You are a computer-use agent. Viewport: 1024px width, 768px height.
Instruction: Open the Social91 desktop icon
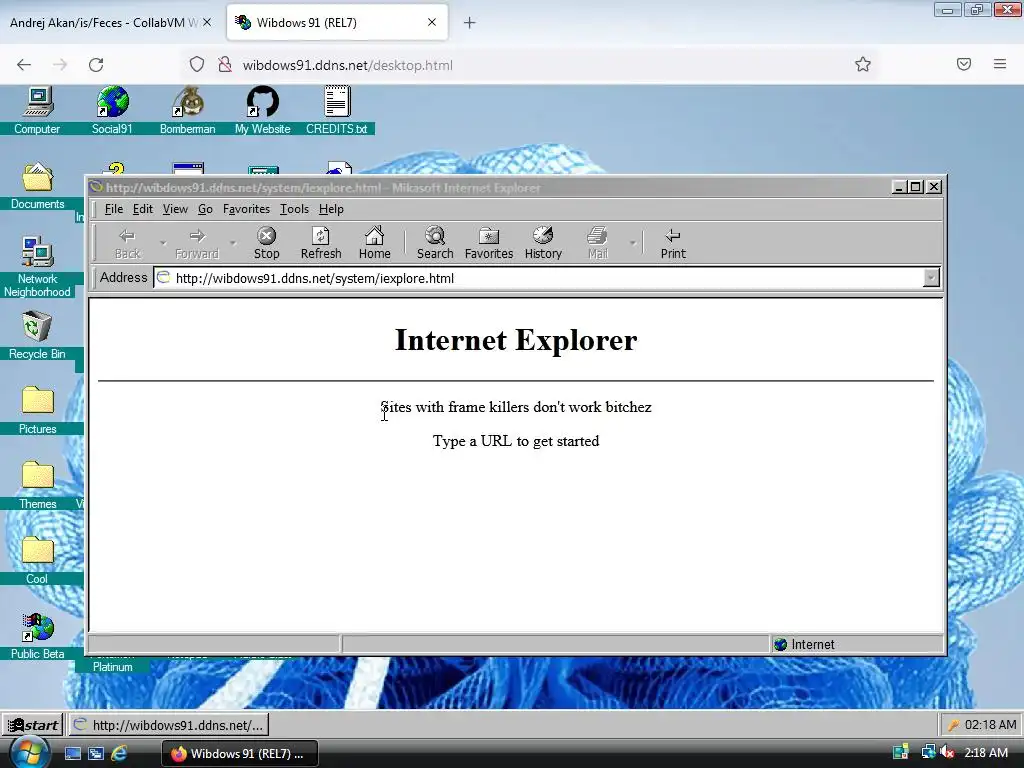[x=112, y=110]
